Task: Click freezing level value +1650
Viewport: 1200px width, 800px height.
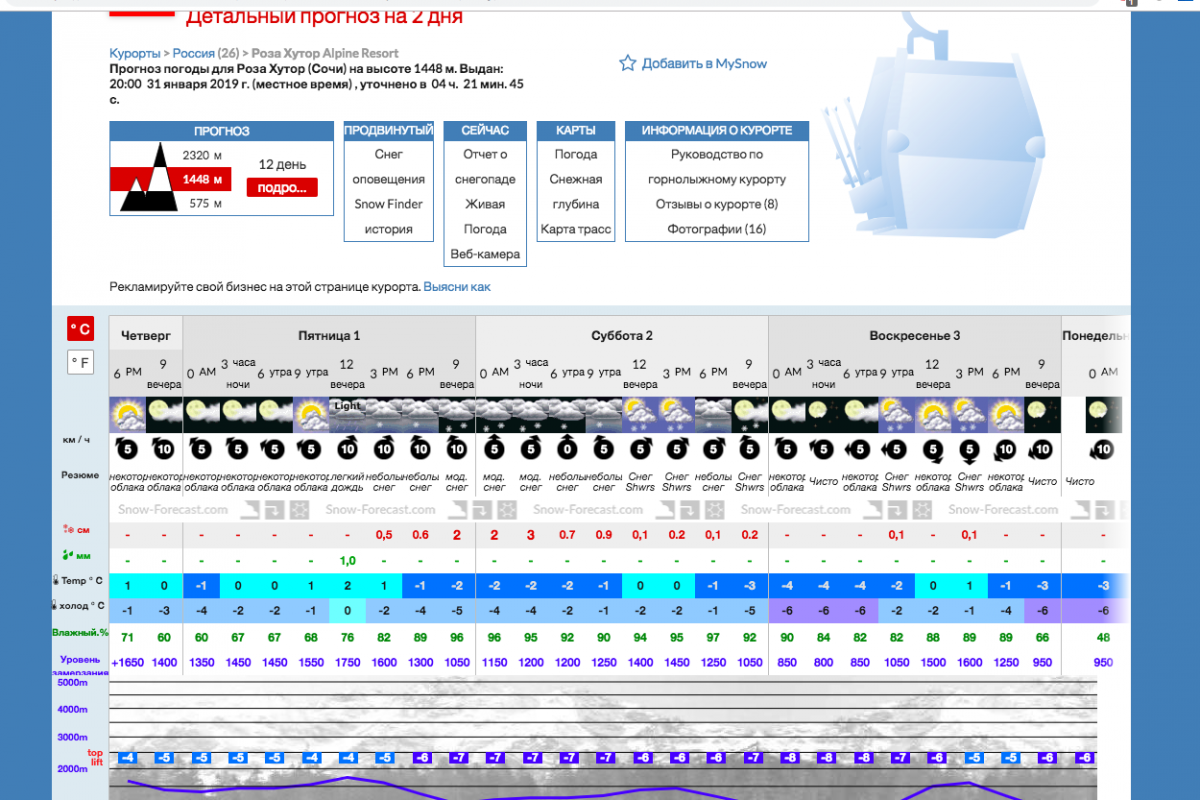Action: tap(128, 662)
